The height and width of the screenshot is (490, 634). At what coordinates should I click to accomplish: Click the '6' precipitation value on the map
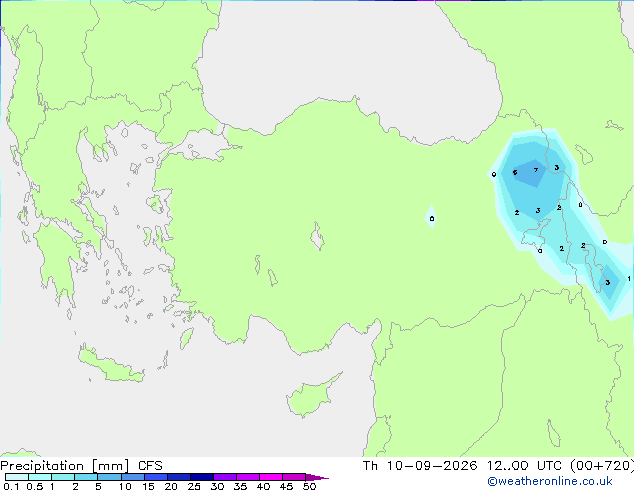pyautogui.click(x=515, y=172)
